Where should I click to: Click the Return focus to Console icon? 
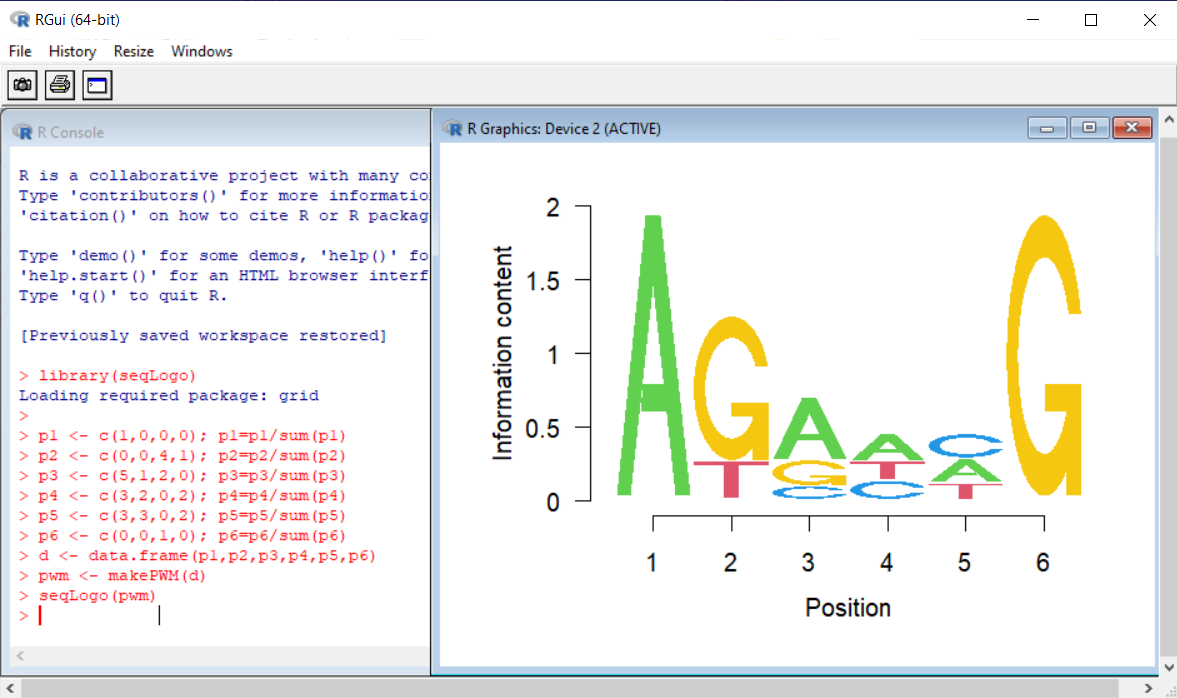(x=97, y=86)
